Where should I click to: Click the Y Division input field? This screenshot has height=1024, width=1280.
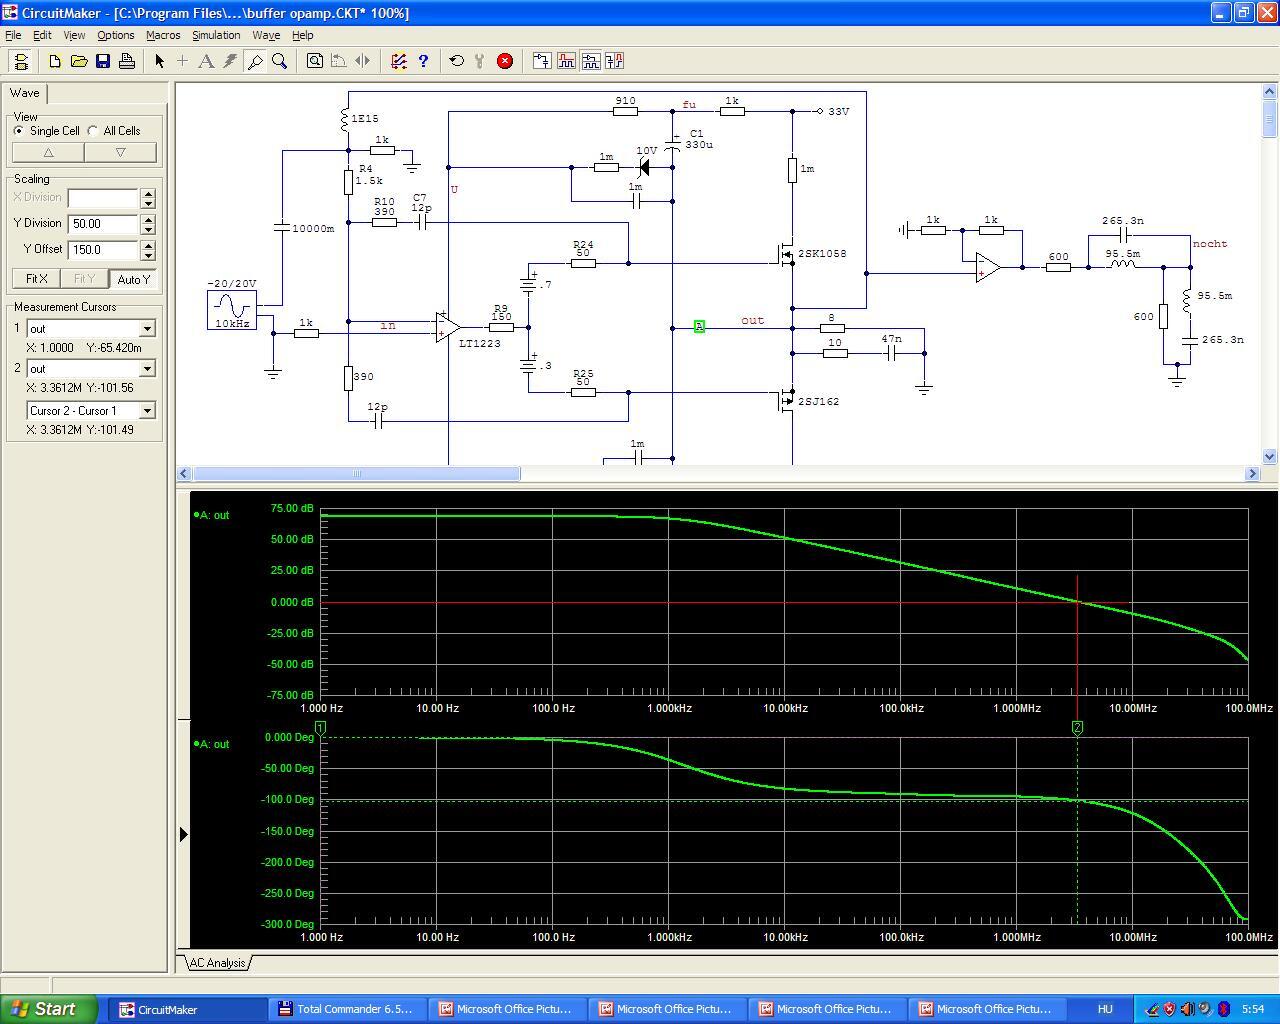[x=103, y=224]
